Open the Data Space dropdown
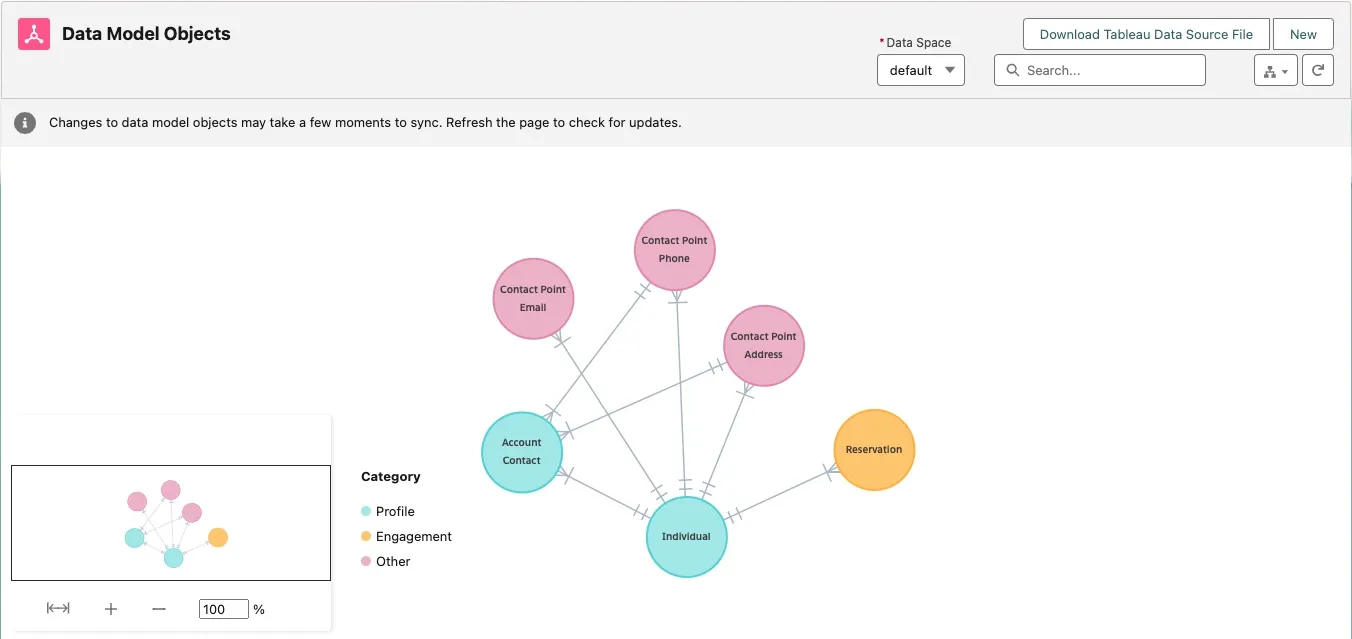The width and height of the screenshot is (1352, 639). [x=920, y=70]
